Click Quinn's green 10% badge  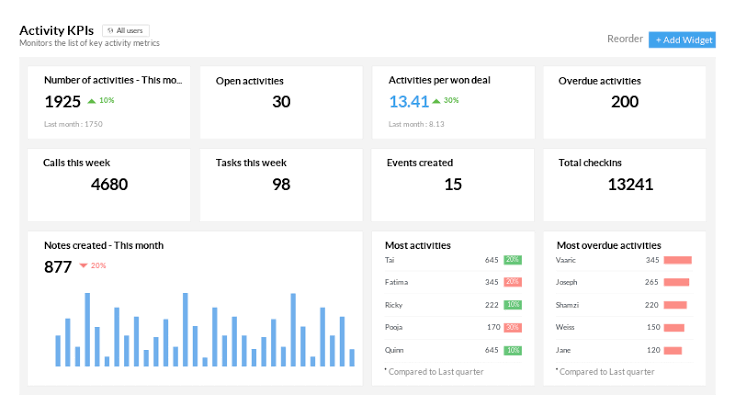(x=512, y=350)
